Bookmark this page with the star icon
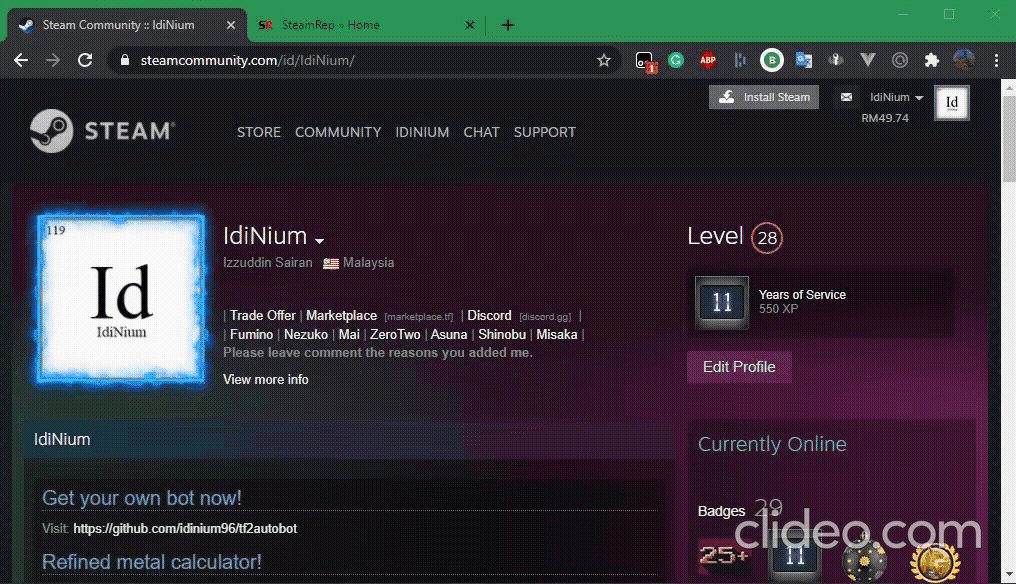1016x584 pixels. pos(604,60)
